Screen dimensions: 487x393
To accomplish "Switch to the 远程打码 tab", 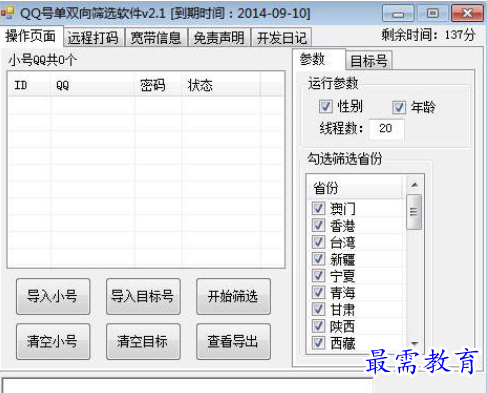I will pyautogui.click(x=93, y=37).
